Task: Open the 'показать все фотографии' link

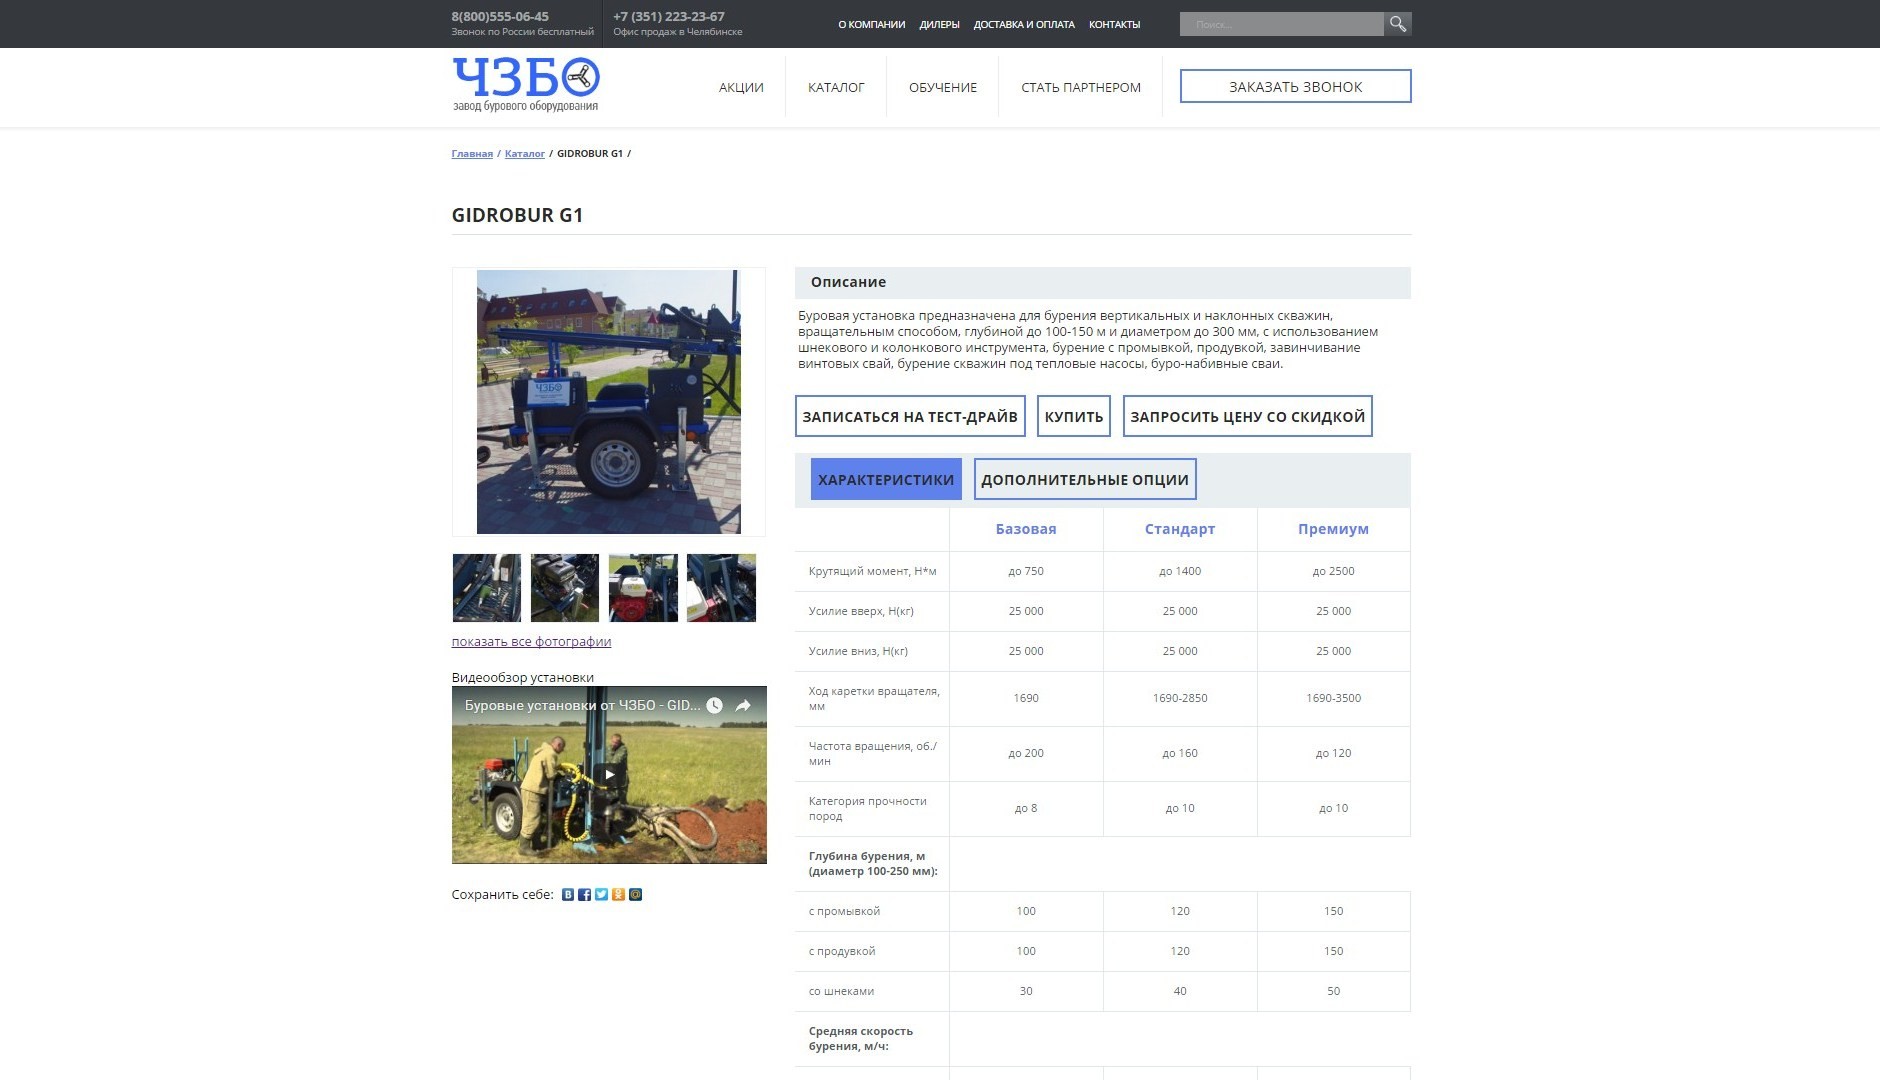Action: tap(531, 642)
